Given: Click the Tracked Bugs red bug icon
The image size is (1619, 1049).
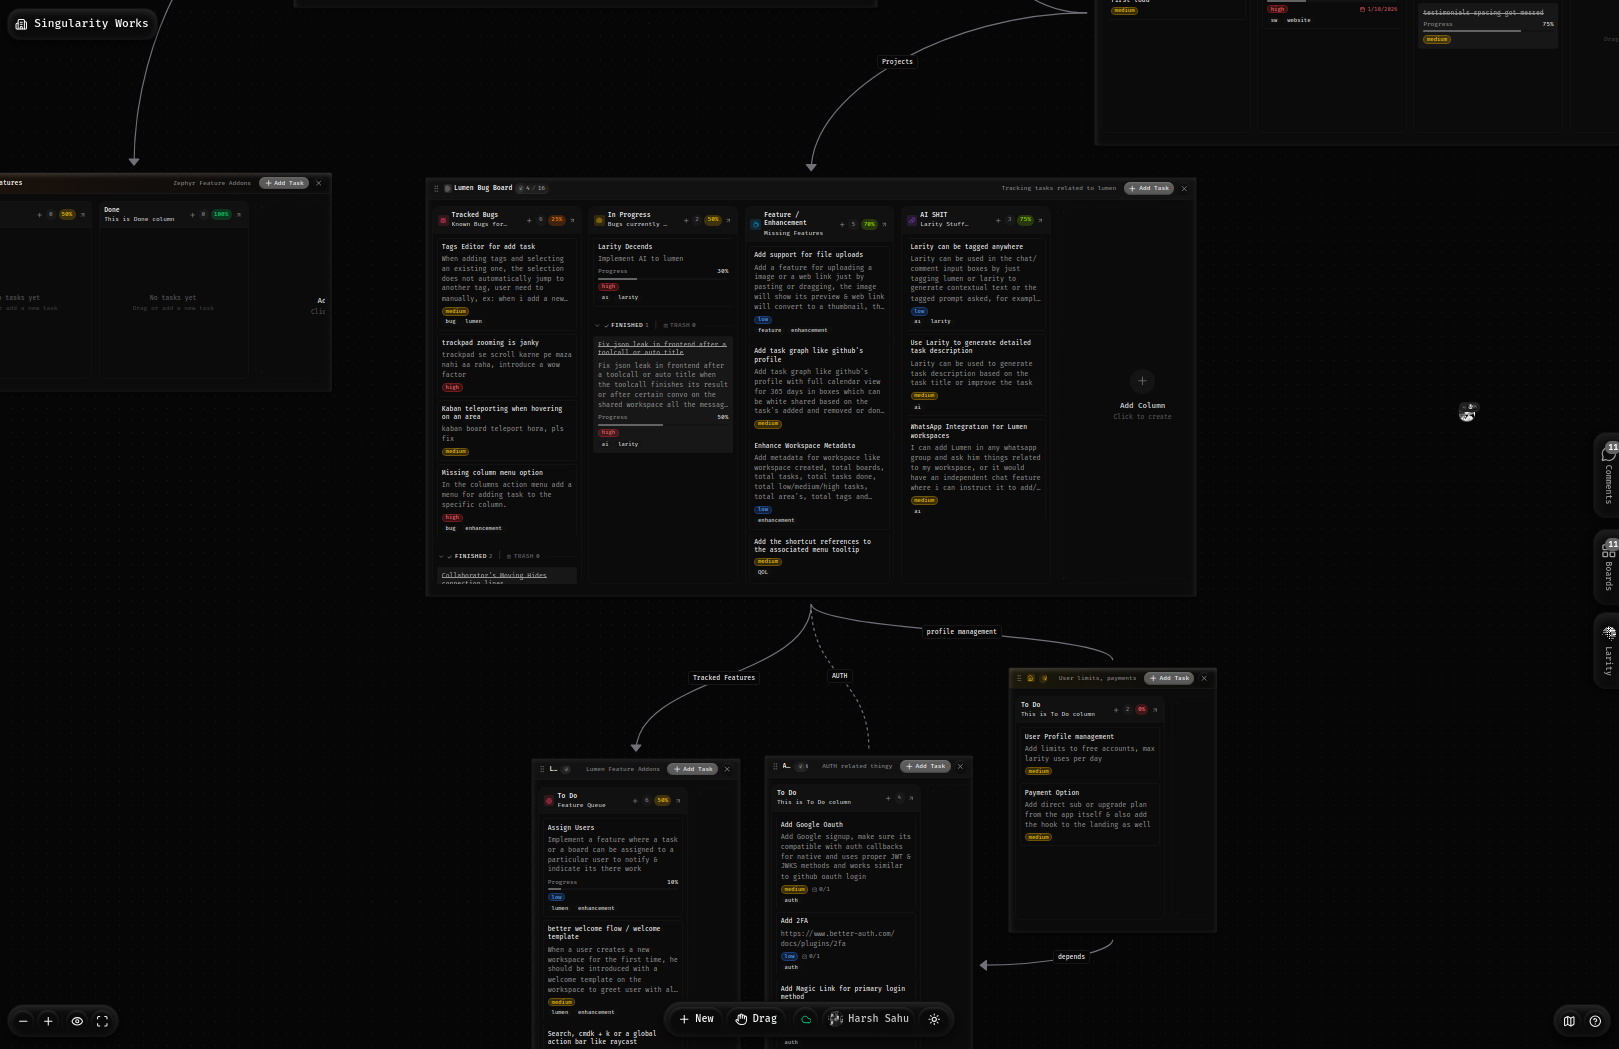Looking at the screenshot, I should click(x=443, y=220).
